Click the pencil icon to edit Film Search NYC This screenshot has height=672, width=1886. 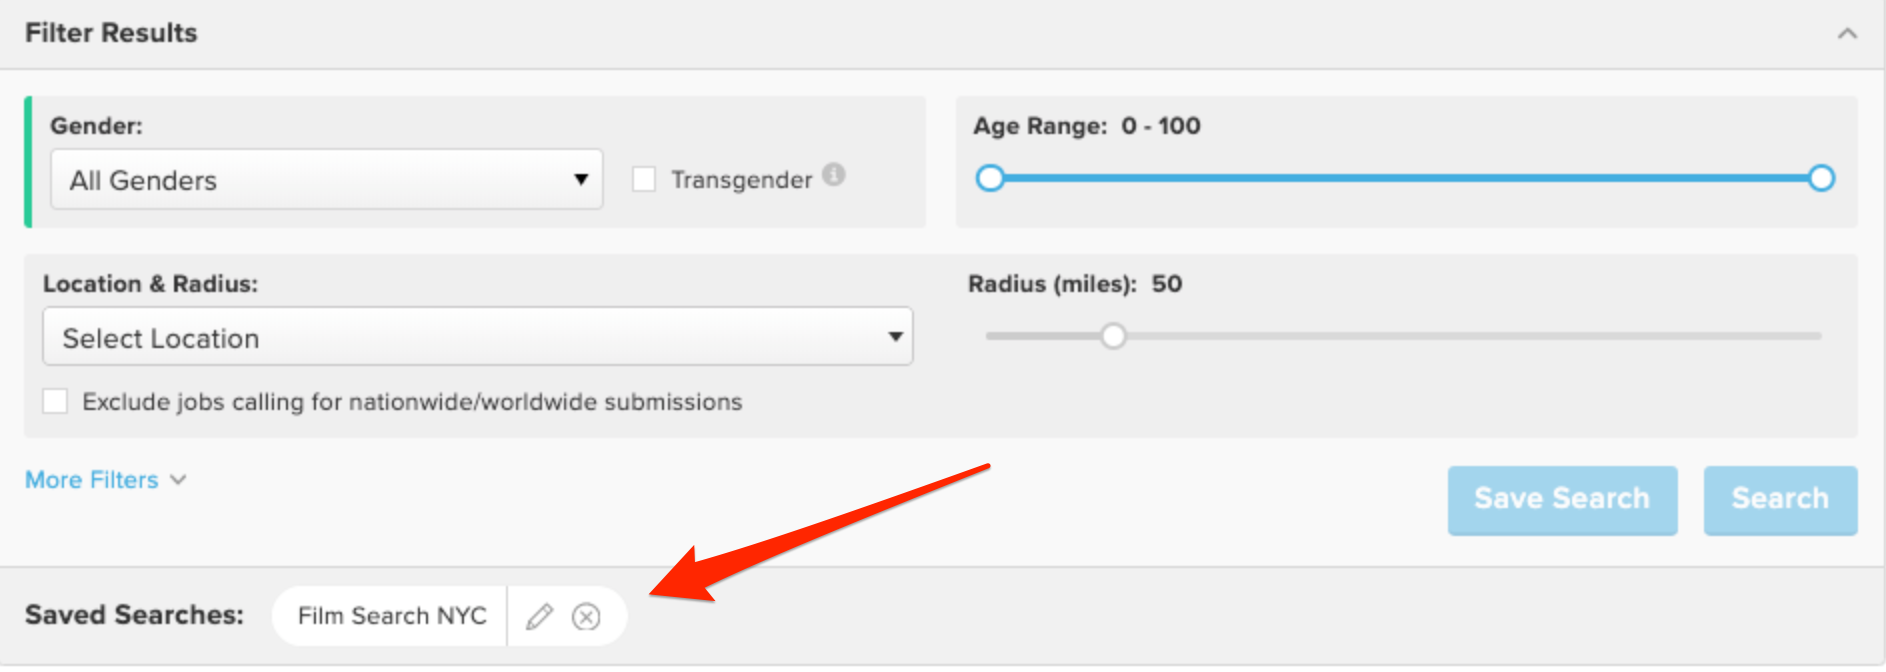coord(539,617)
